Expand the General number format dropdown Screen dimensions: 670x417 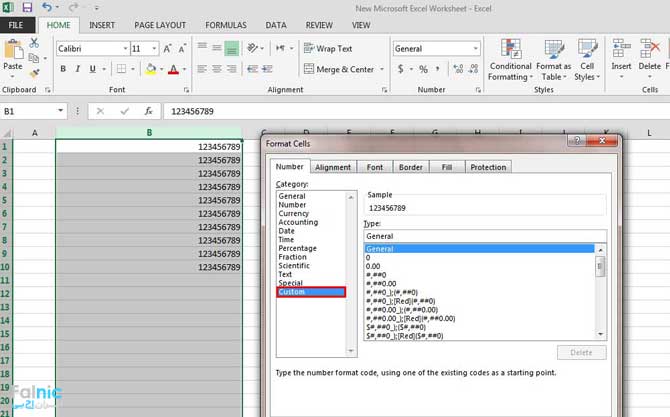click(474, 48)
